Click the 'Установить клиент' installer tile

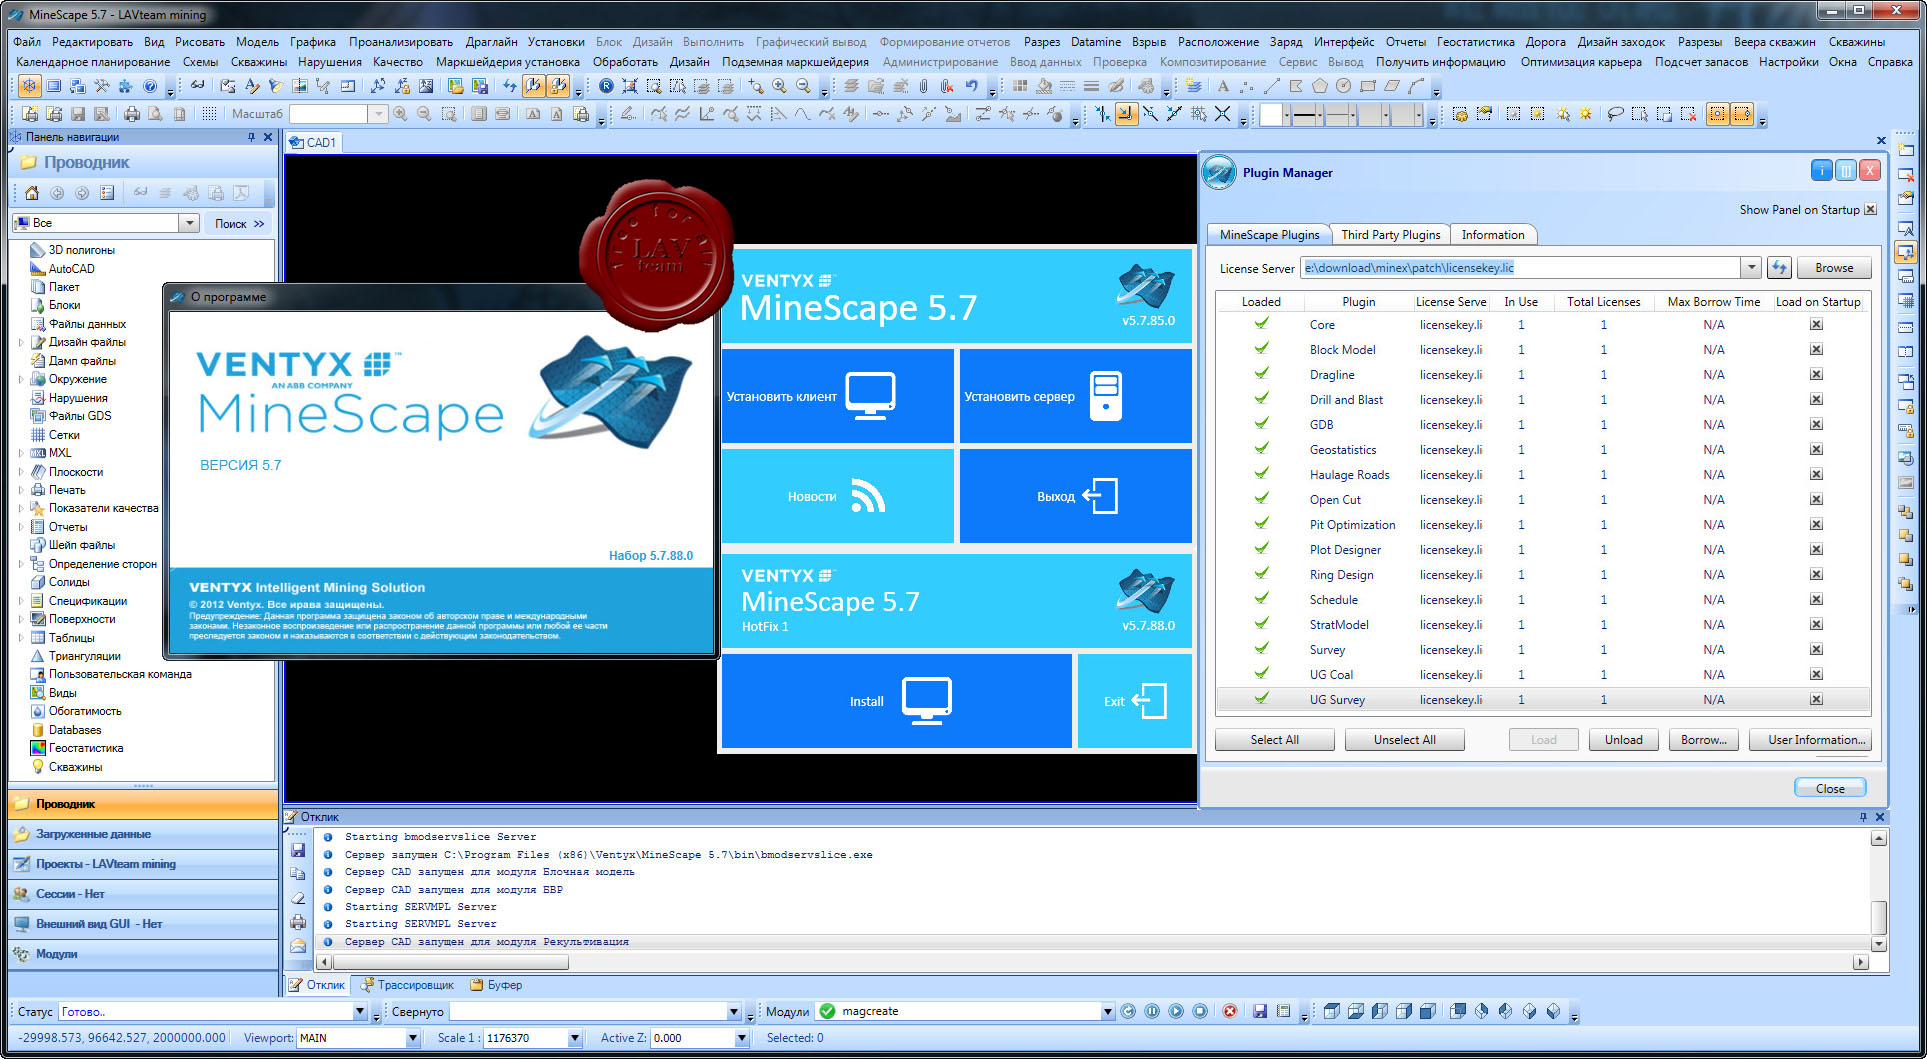click(x=837, y=396)
